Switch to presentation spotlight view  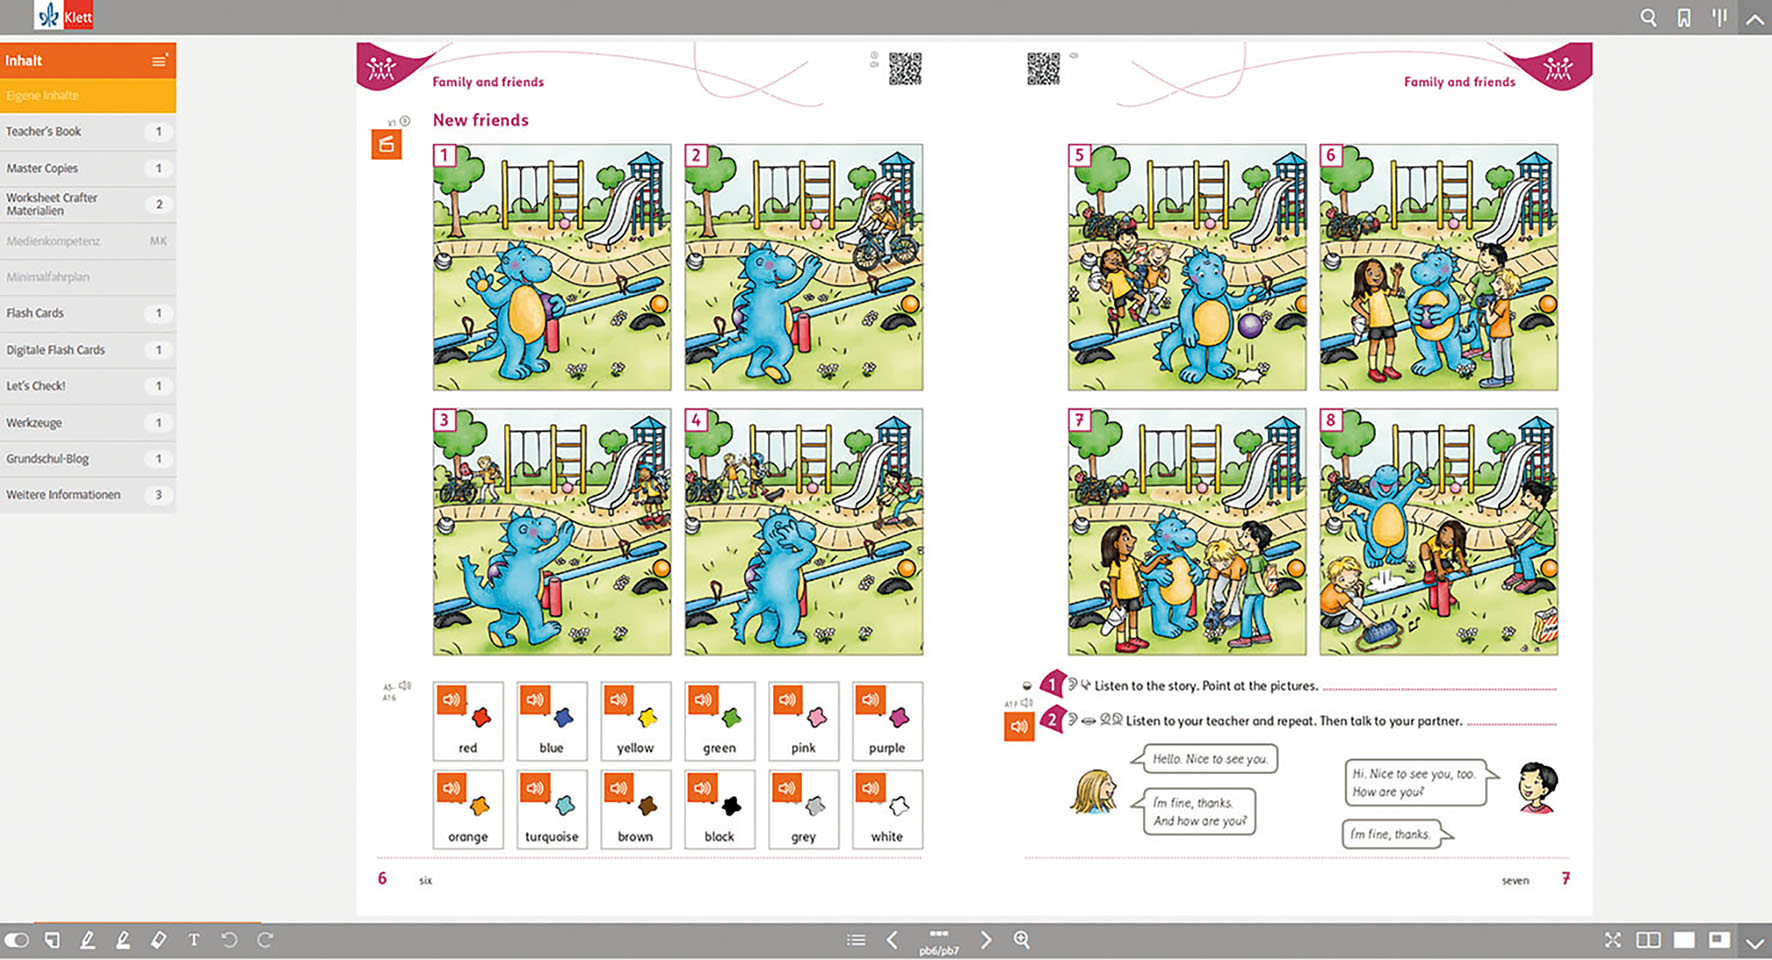pos(1719,940)
